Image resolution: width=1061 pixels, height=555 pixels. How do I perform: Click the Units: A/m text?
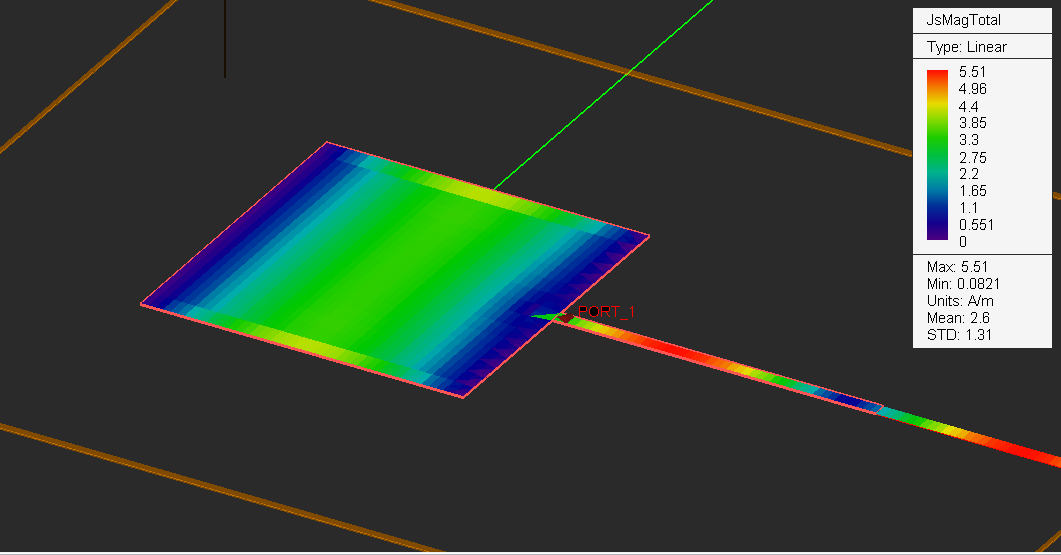pyautogui.click(x=960, y=301)
